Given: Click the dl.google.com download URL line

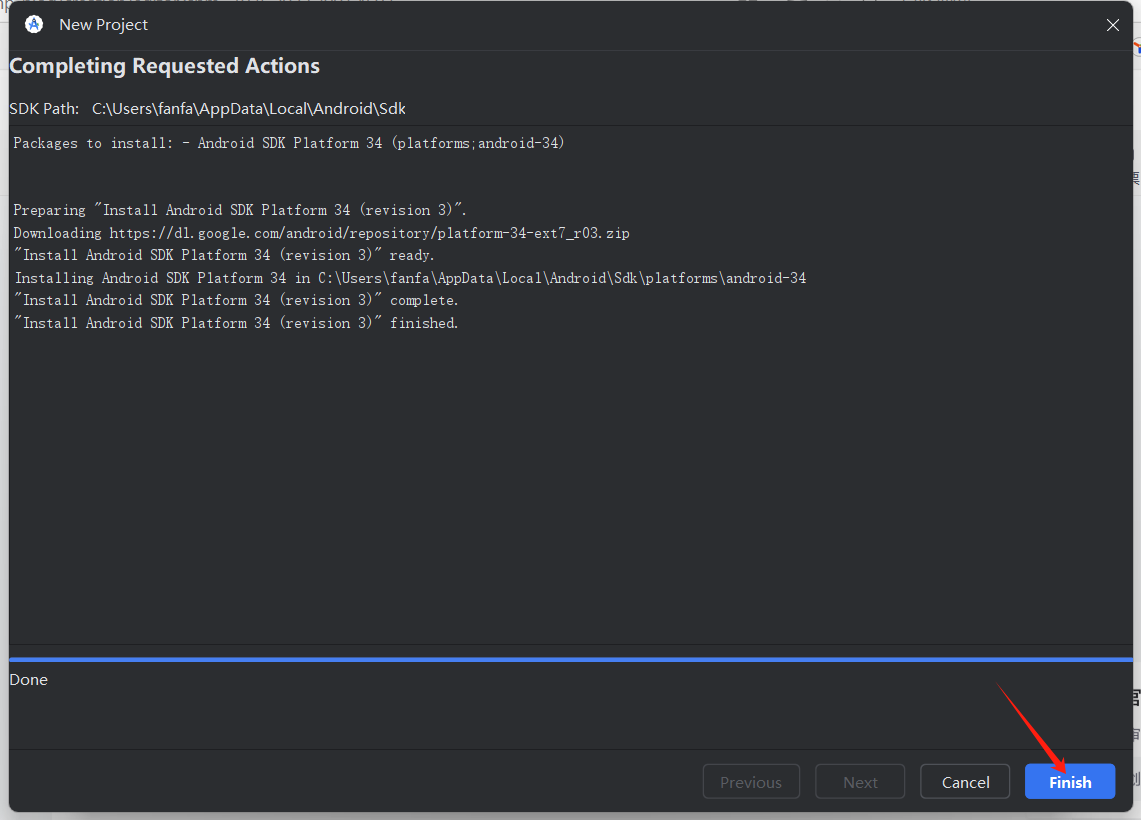Looking at the screenshot, I should [x=321, y=233].
